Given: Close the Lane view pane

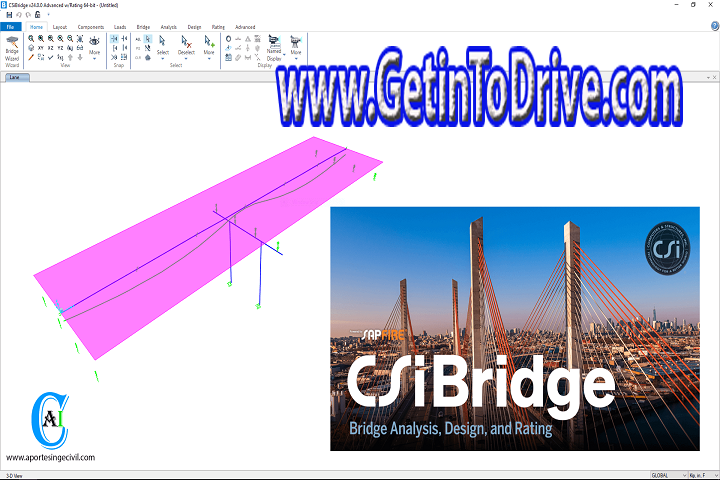Looking at the screenshot, I should coord(715,77).
